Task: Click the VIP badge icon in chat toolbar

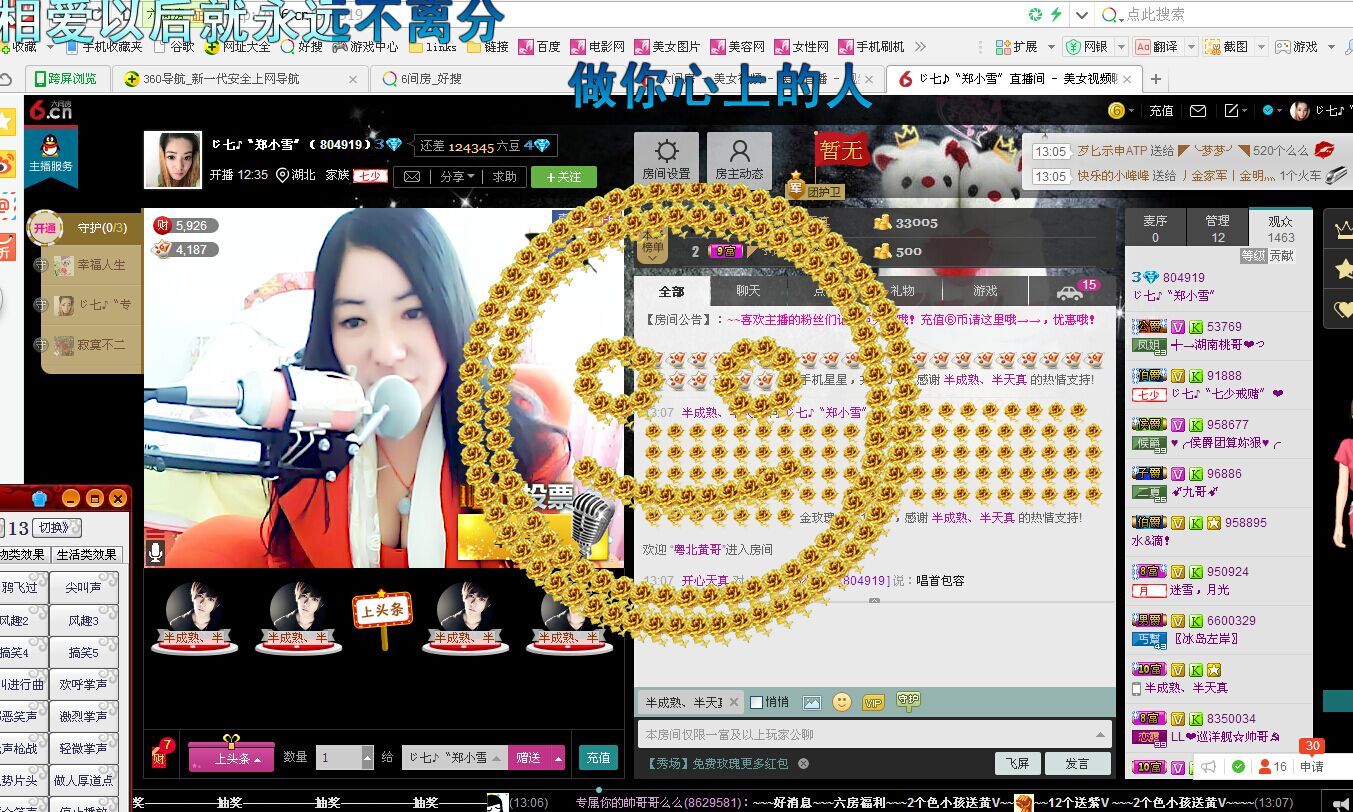Action: point(873,703)
